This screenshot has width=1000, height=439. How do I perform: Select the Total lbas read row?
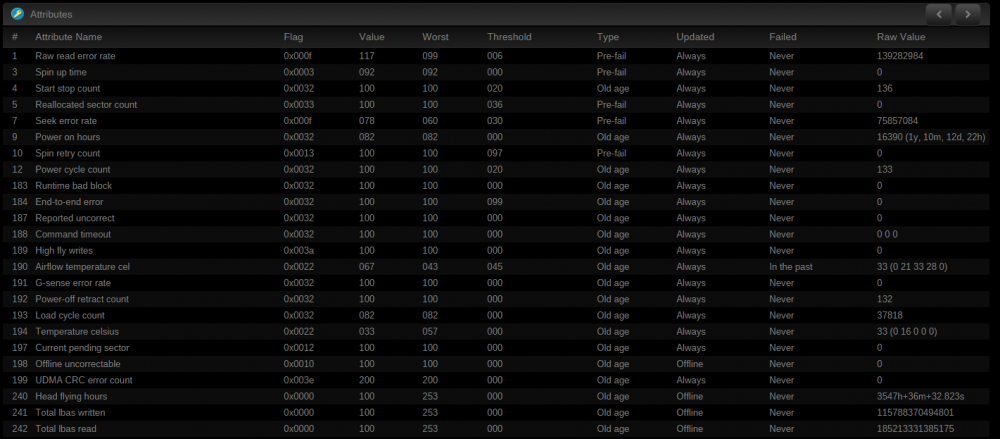click(496, 429)
